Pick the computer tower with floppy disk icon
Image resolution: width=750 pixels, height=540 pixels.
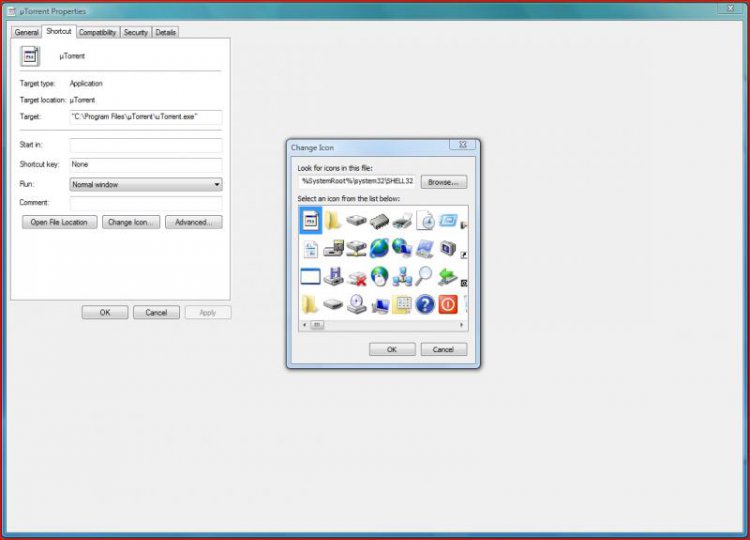point(333,249)
